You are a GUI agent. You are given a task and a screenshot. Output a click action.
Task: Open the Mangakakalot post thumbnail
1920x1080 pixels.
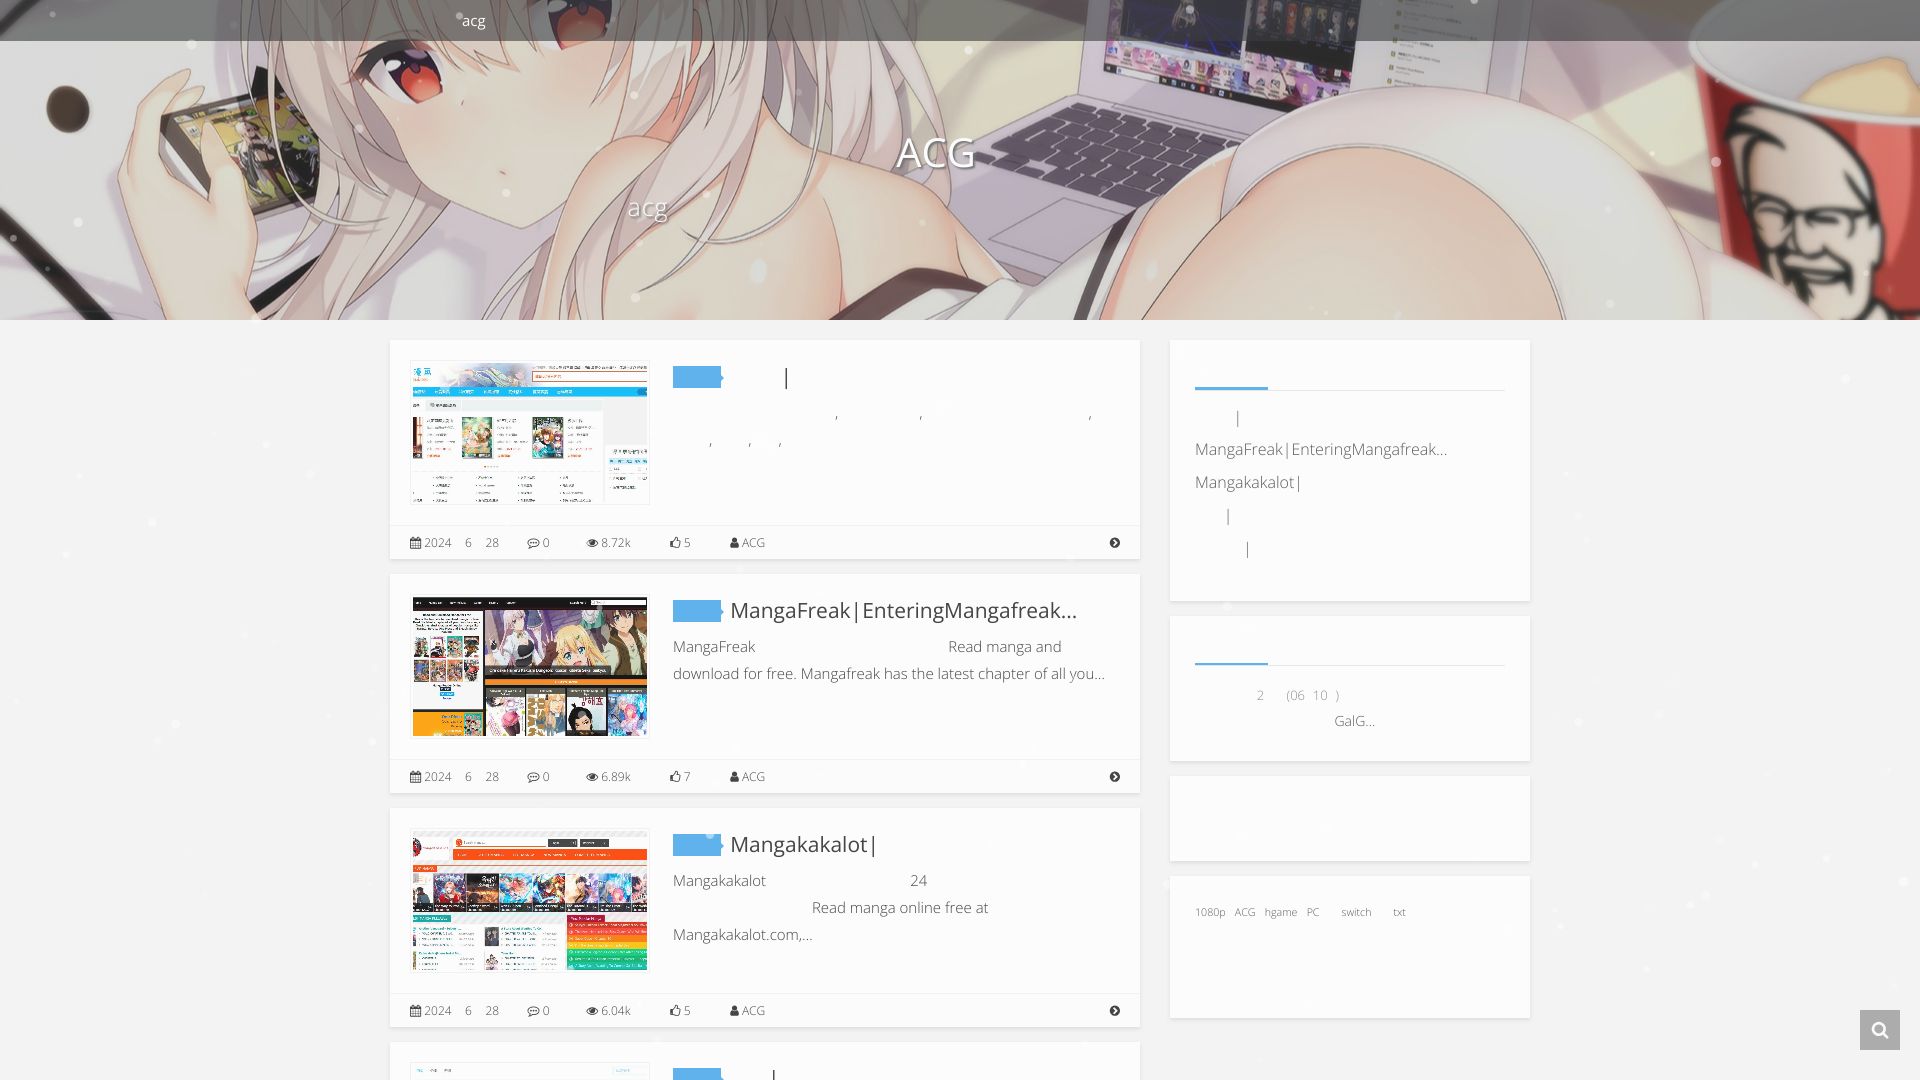[530, 901]
